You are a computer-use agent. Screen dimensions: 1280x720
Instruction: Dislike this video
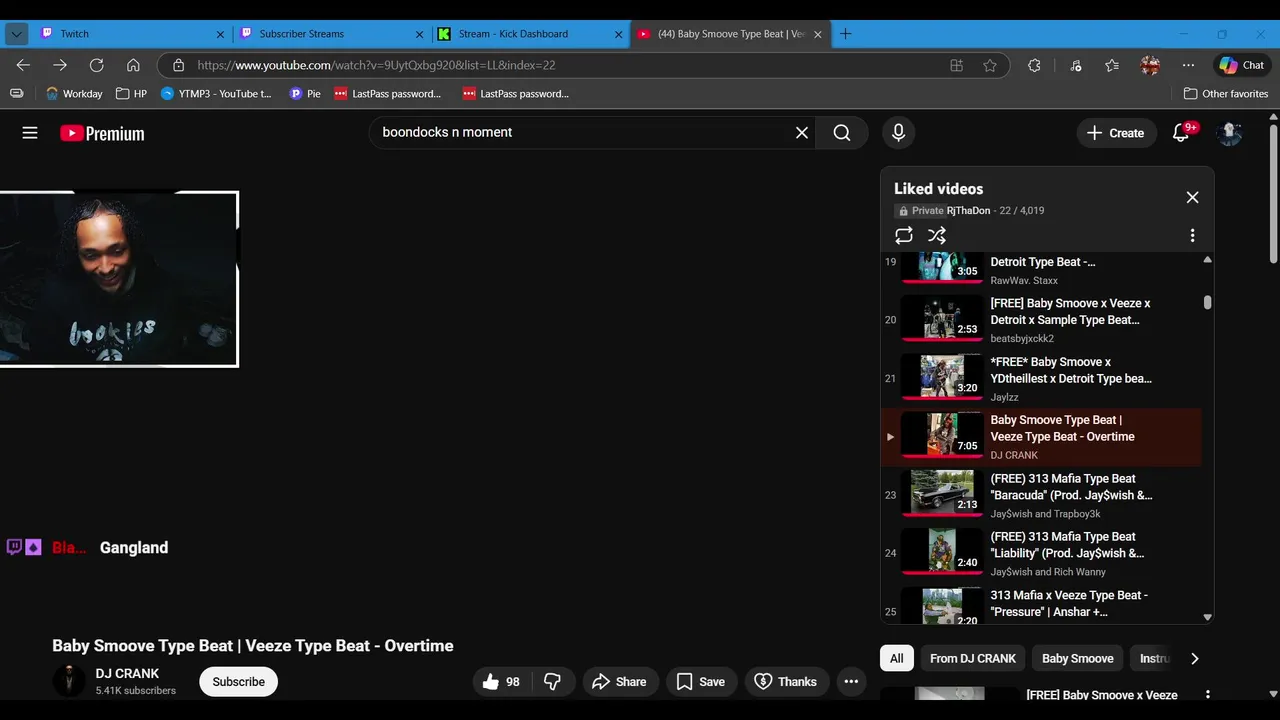click(x=553, y=682)
